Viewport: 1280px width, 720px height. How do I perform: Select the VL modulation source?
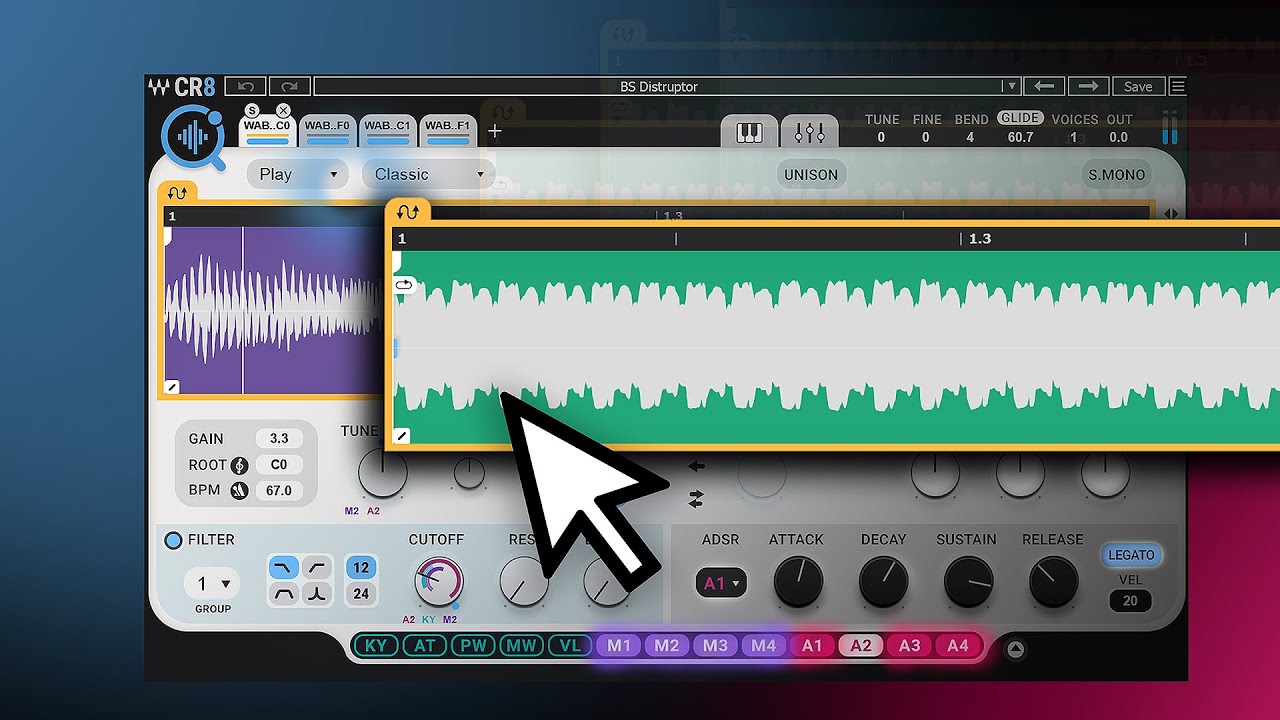tap(570, 646)
